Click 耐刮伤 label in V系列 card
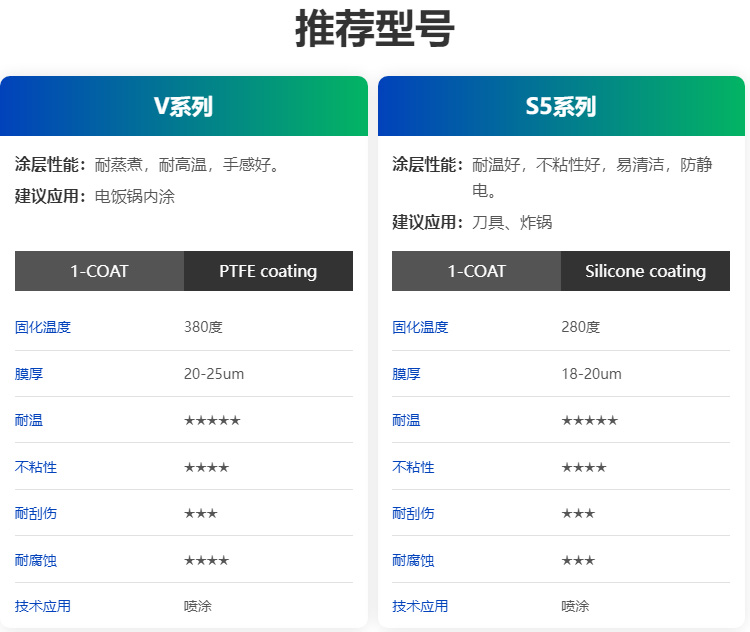The width and height of the screenshot is (750, 632). click(36, 513)
